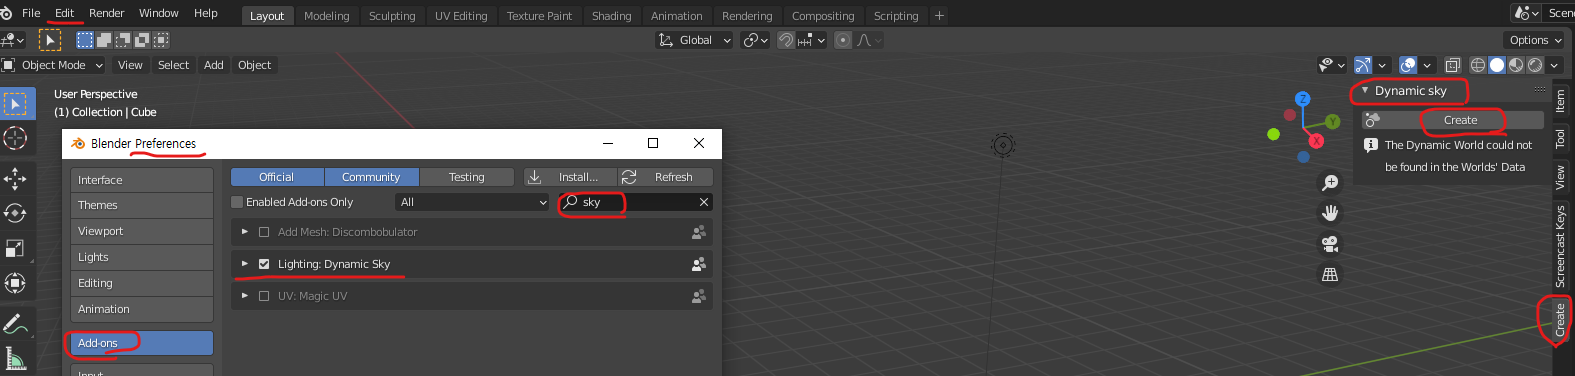Expand the UV: Magic UV entry

coord(244,296)
